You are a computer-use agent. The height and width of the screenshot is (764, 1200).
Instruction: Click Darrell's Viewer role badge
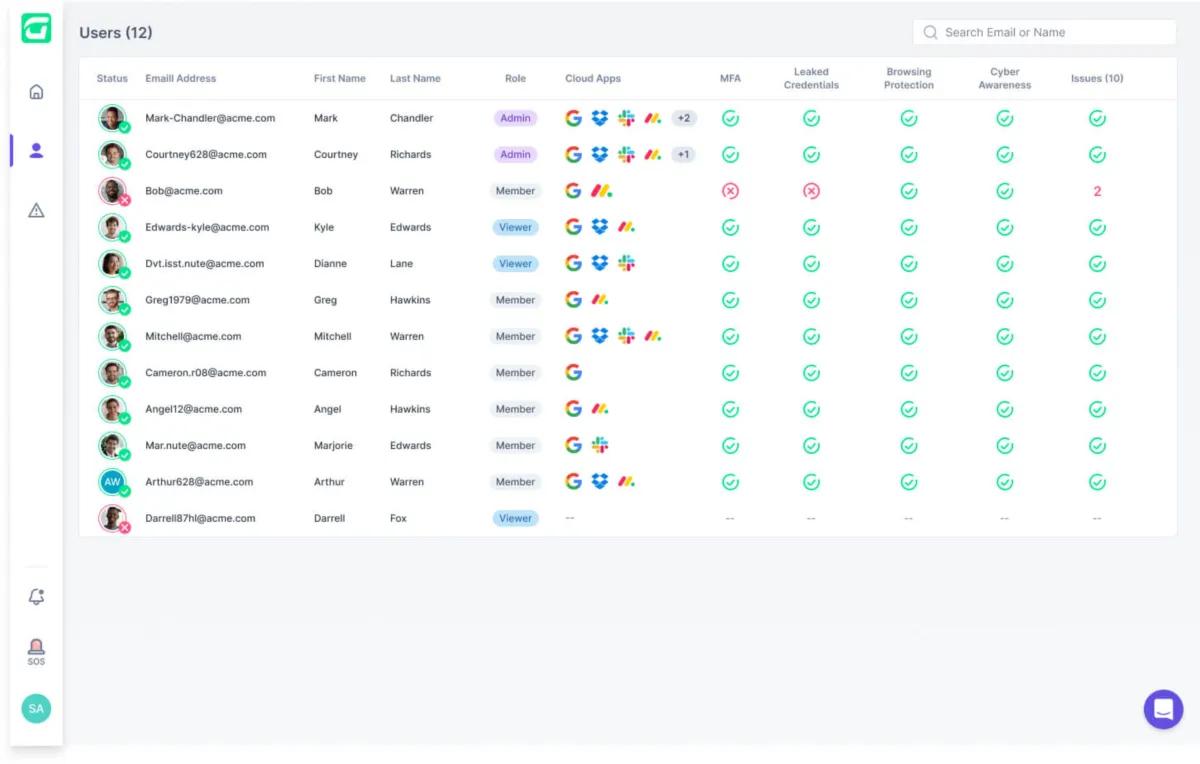pyautogui.click(x=515, y=518)
